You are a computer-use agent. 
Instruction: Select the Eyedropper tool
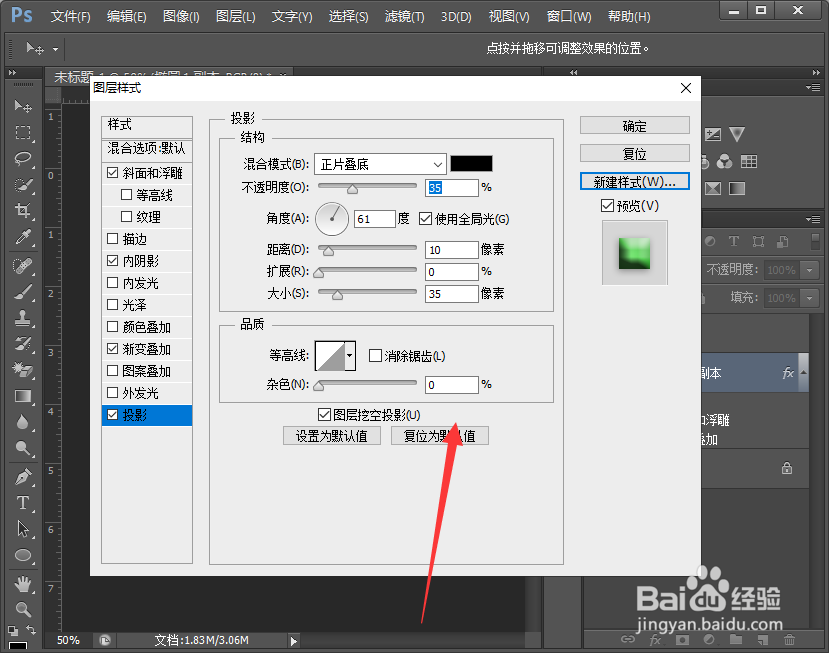coord(23,237)
